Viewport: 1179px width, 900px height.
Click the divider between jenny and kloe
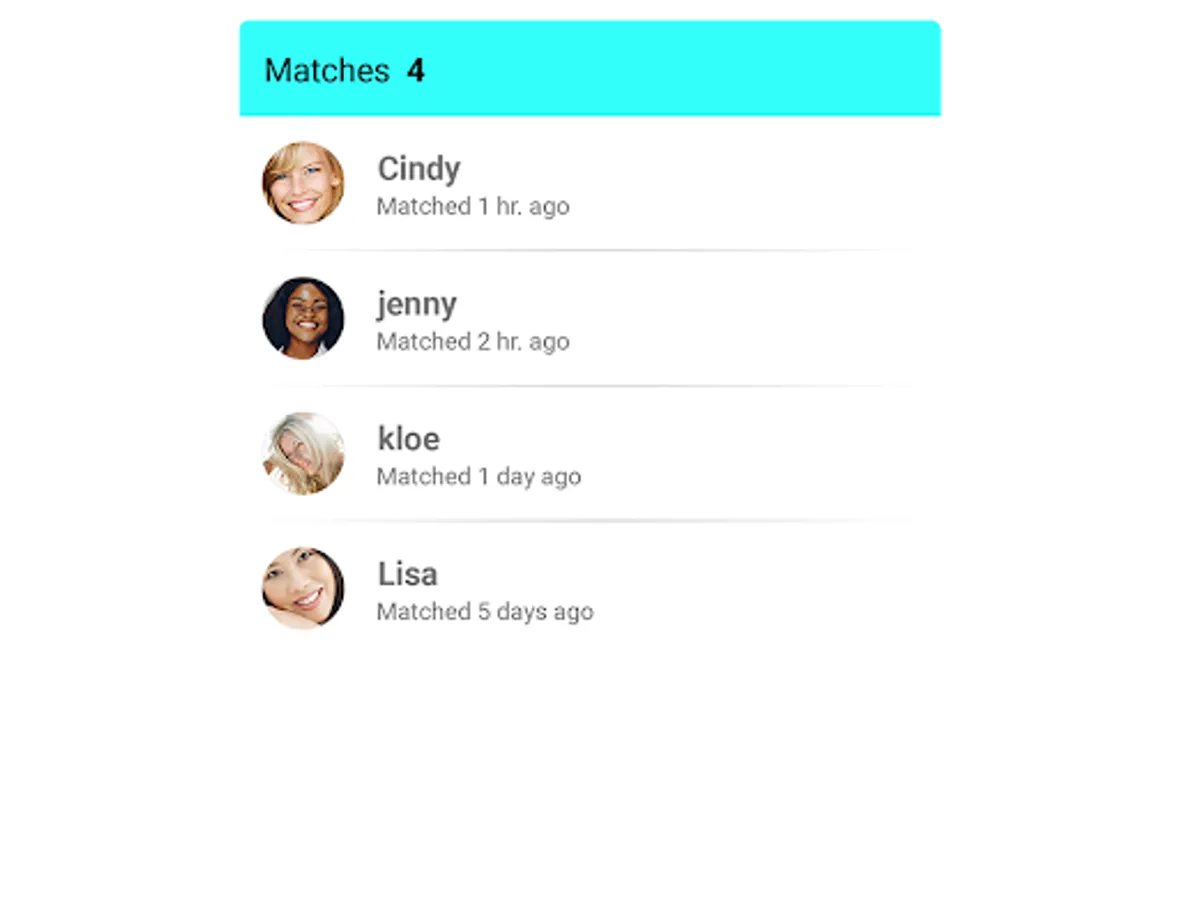click(x=590, y=386)
